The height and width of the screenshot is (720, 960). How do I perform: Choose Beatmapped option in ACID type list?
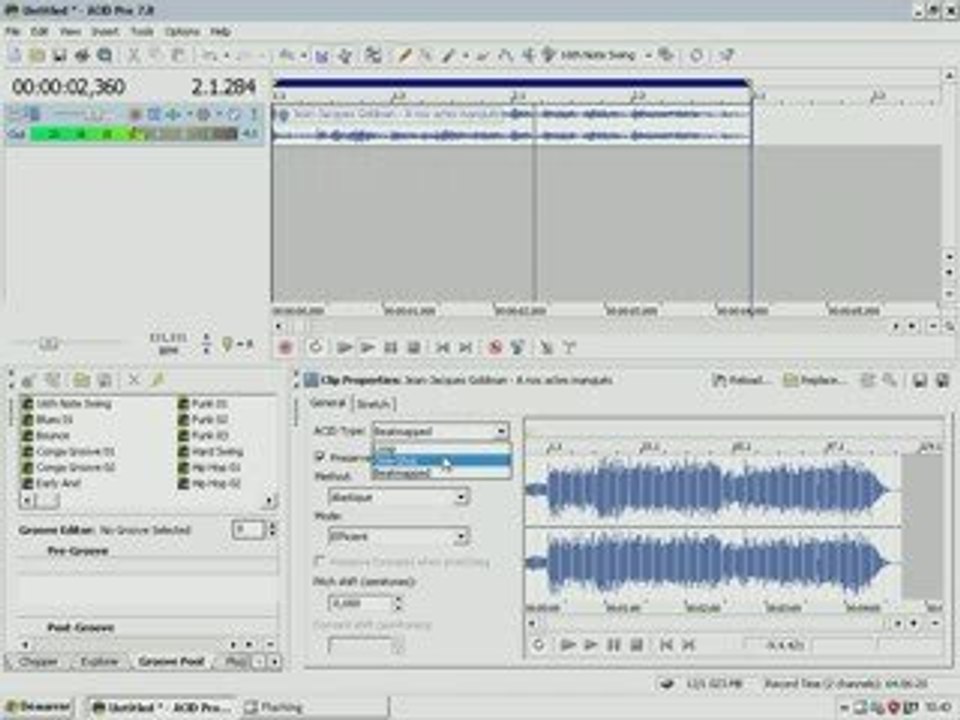coord(441,473)
